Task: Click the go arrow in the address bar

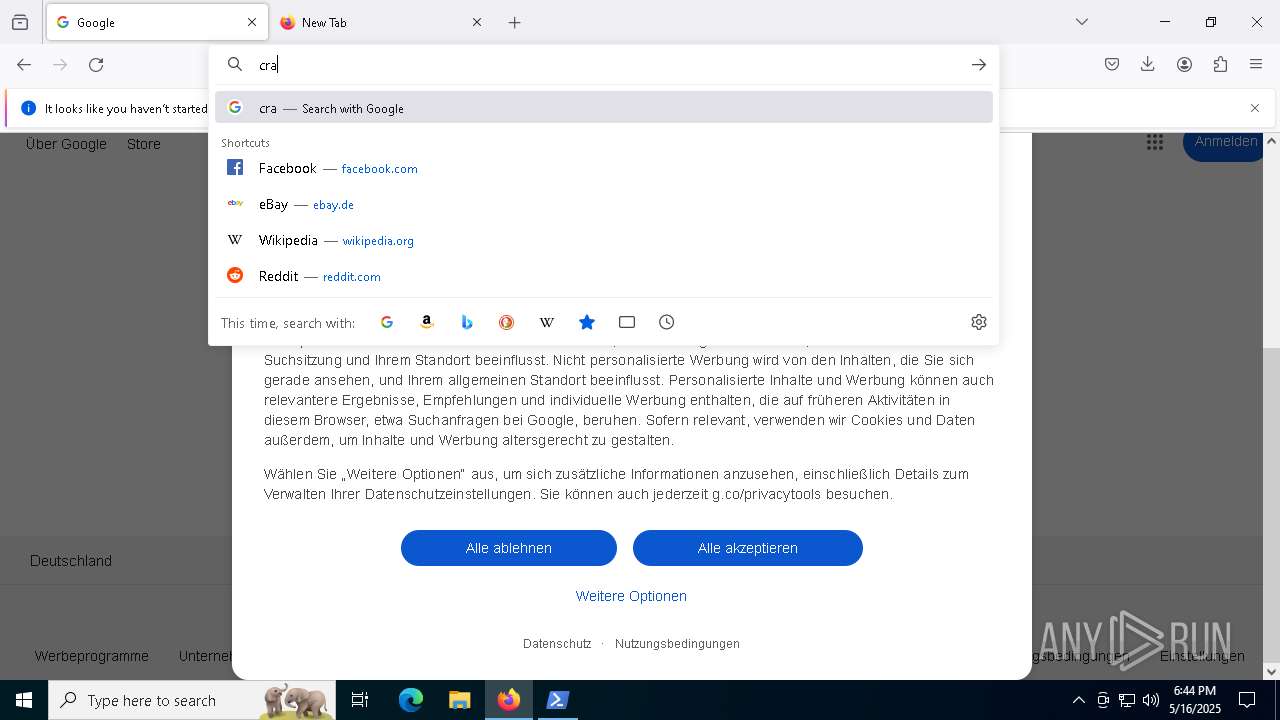Action: pyautogui.click(x=978, y=65)
